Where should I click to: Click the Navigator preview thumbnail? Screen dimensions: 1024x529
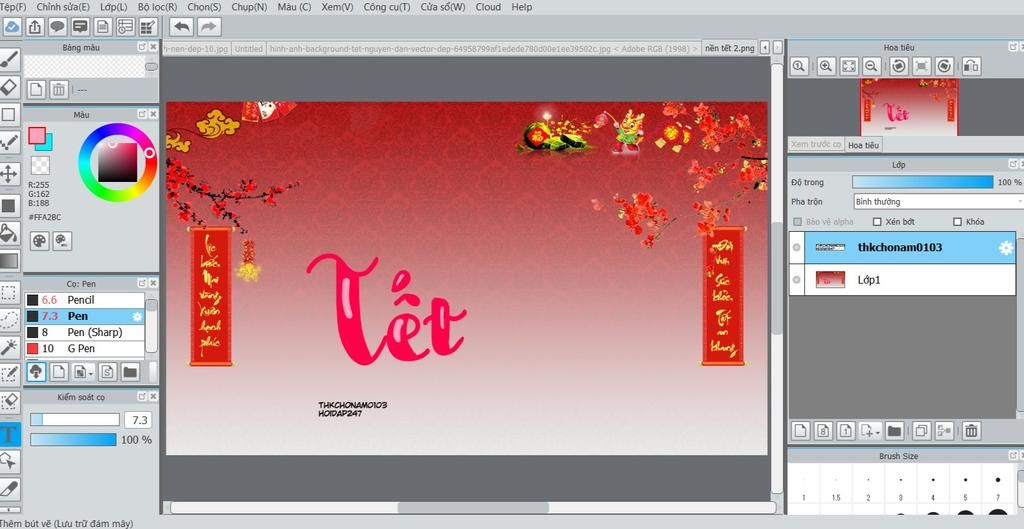tap(910, 107)
